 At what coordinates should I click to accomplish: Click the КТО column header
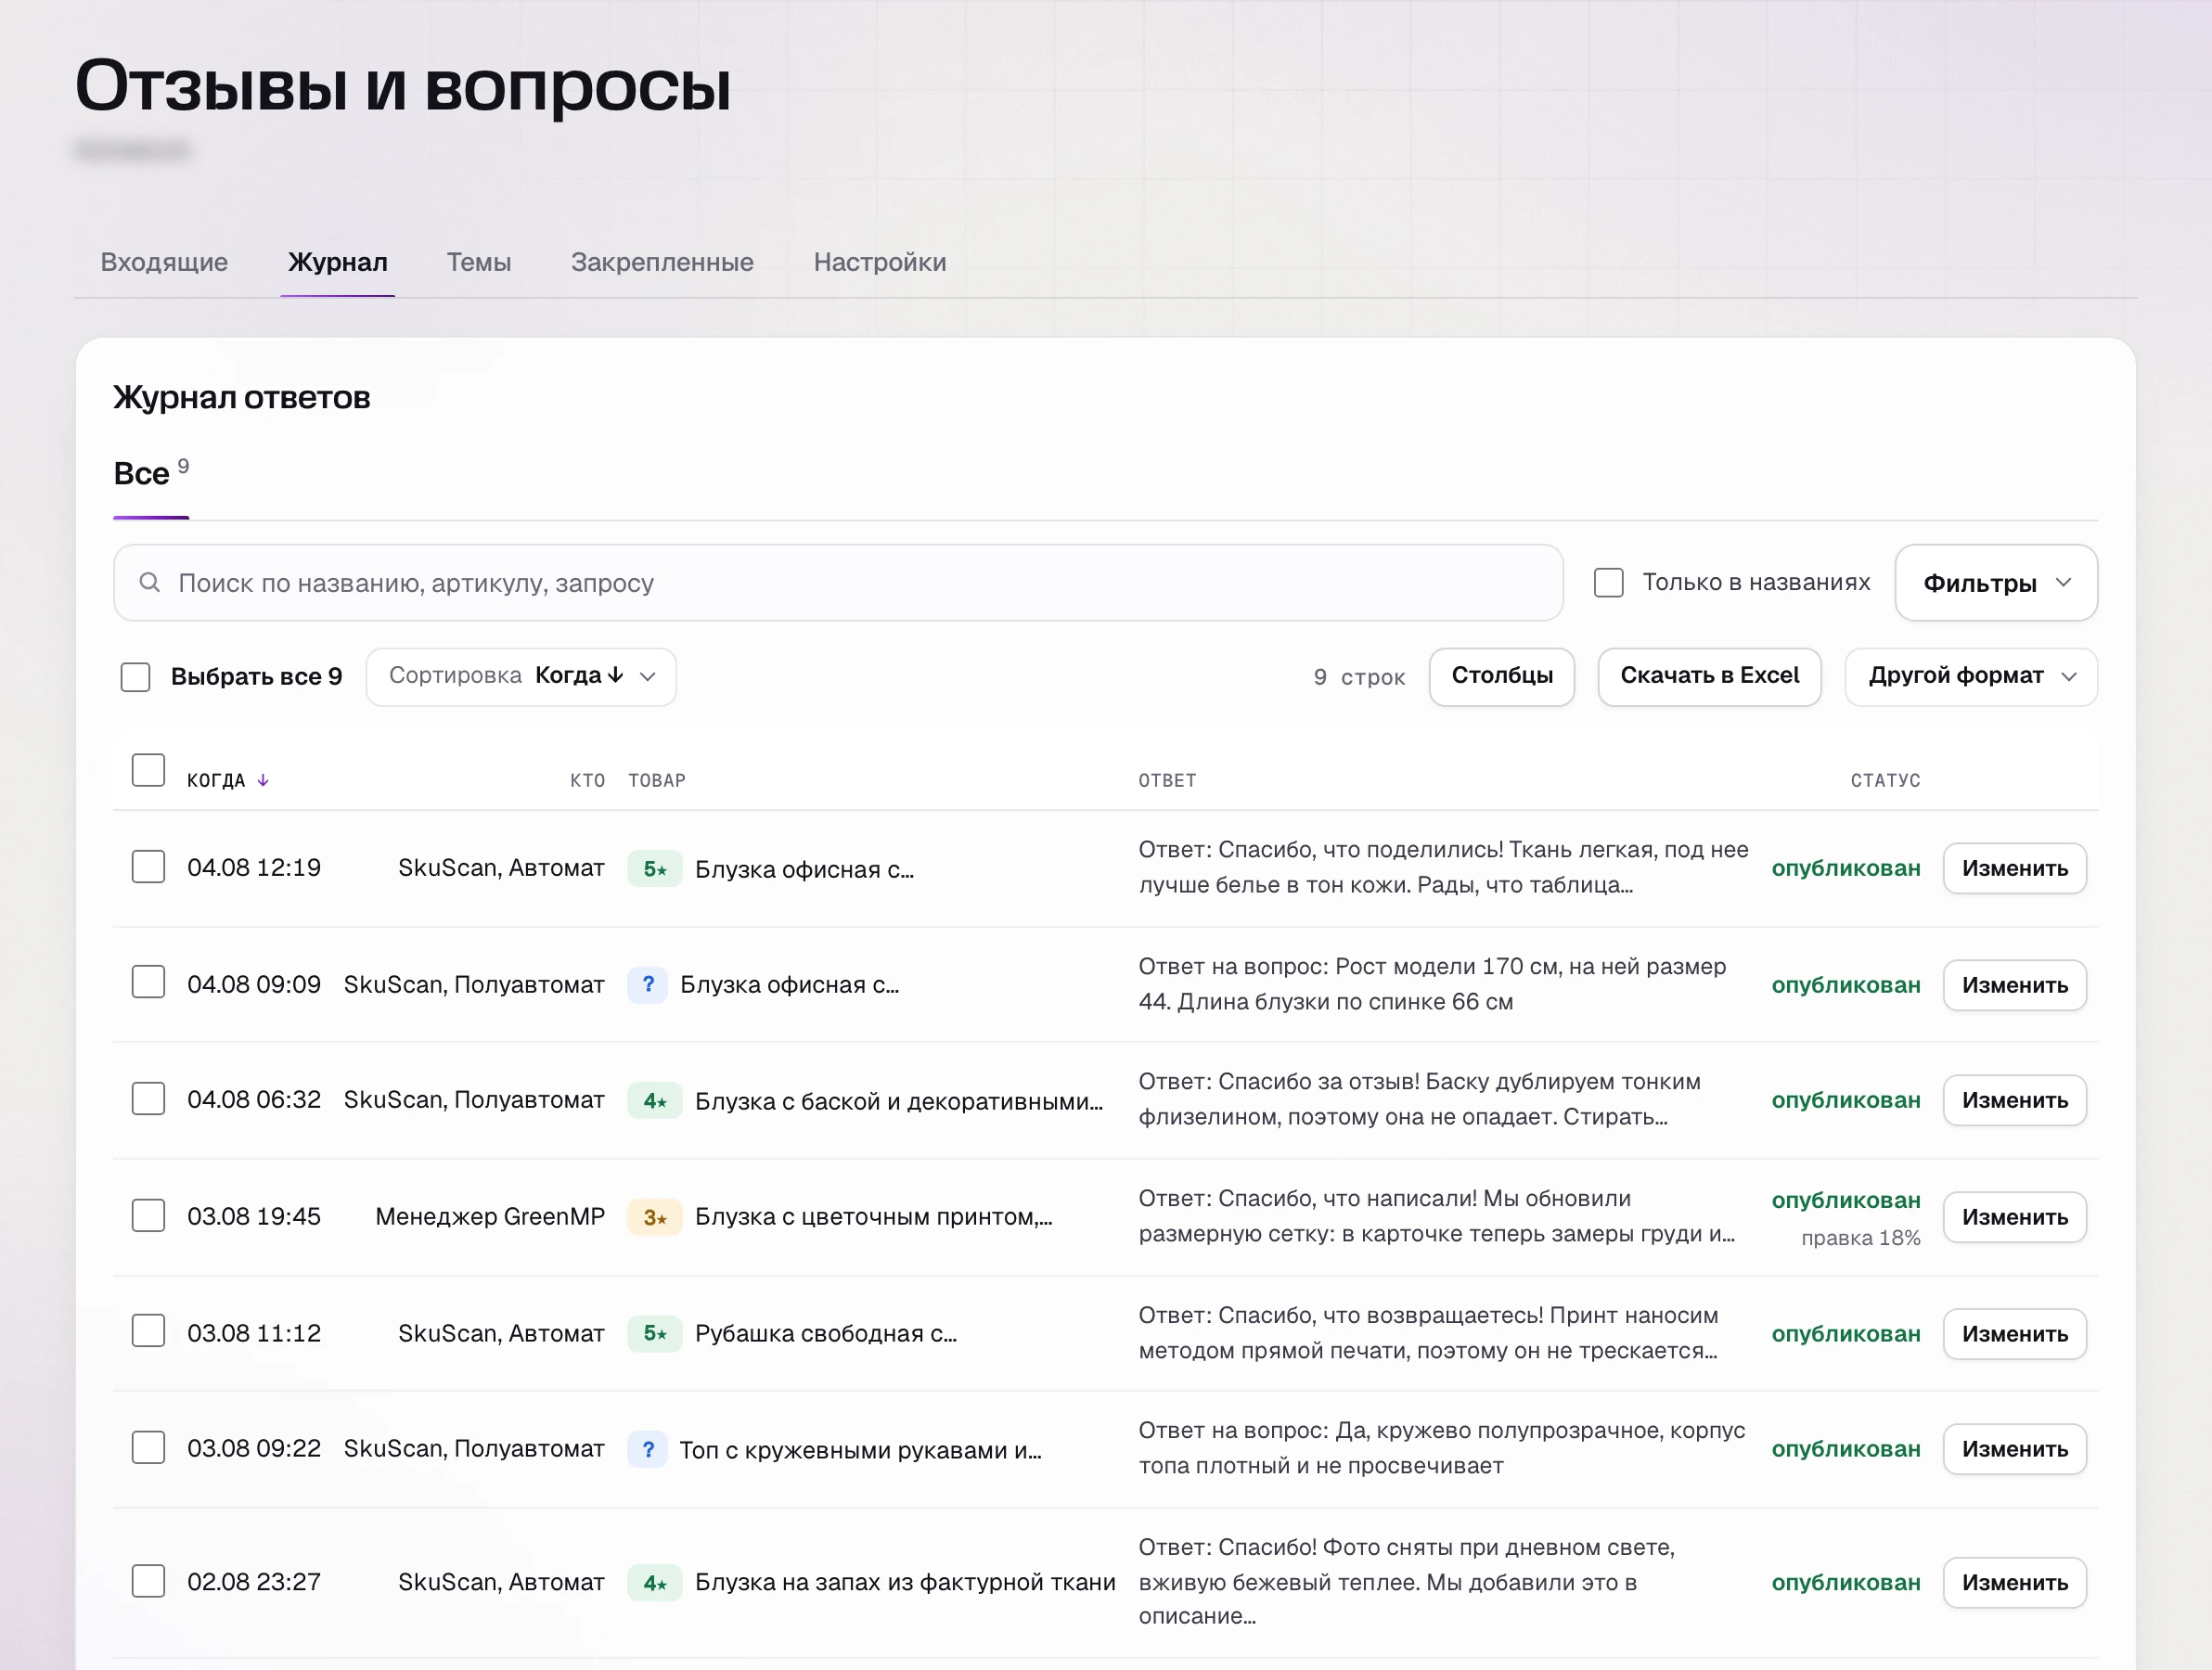point(587,781)
